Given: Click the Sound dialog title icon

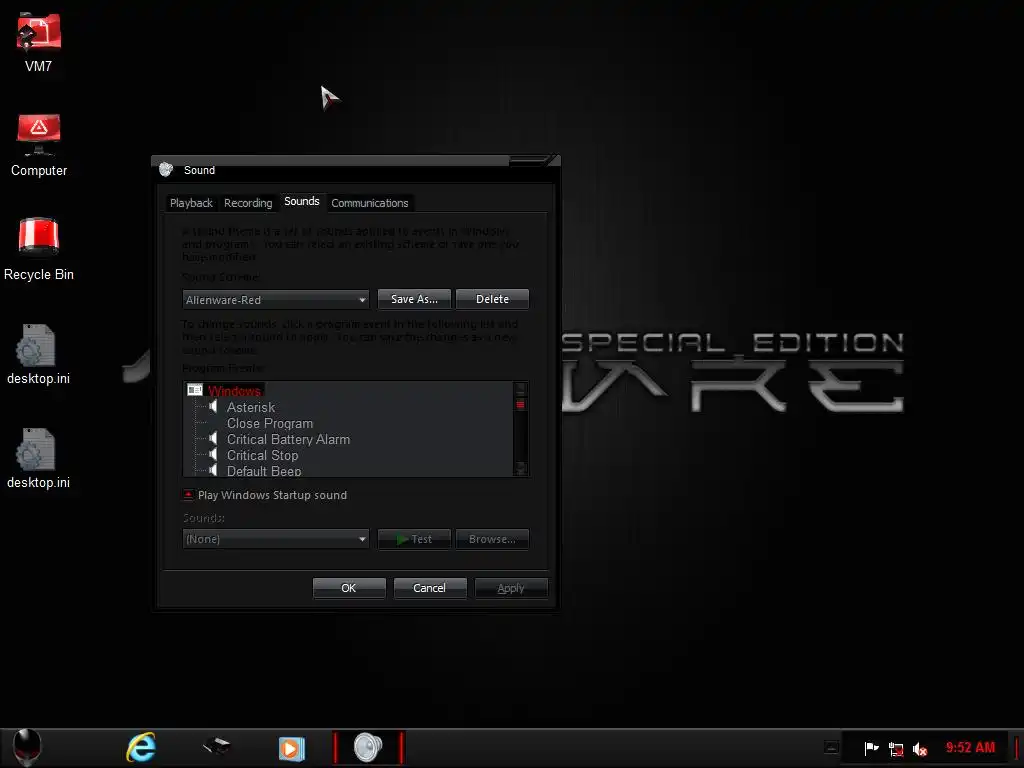Looking at the screenshot, I should pyautogui.click(x=167, y=170).
